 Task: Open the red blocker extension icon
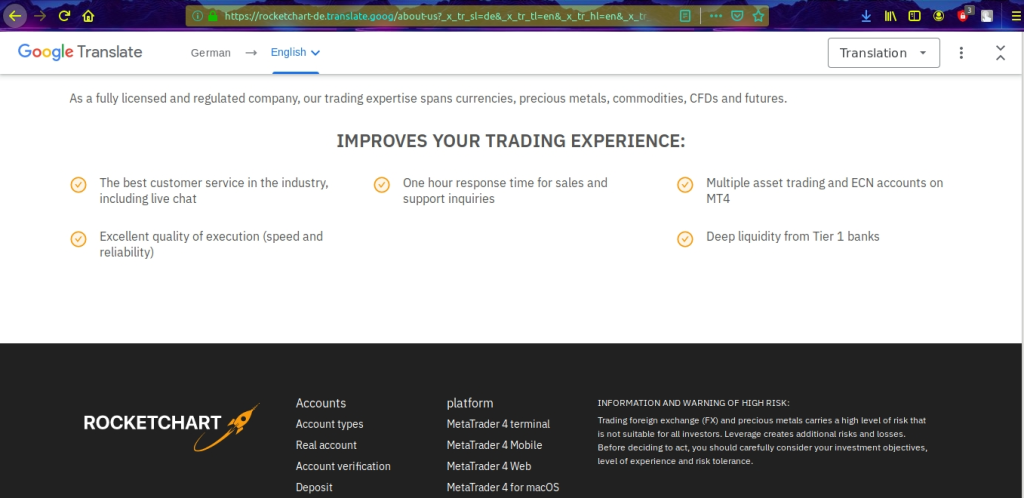pos(963,15)
